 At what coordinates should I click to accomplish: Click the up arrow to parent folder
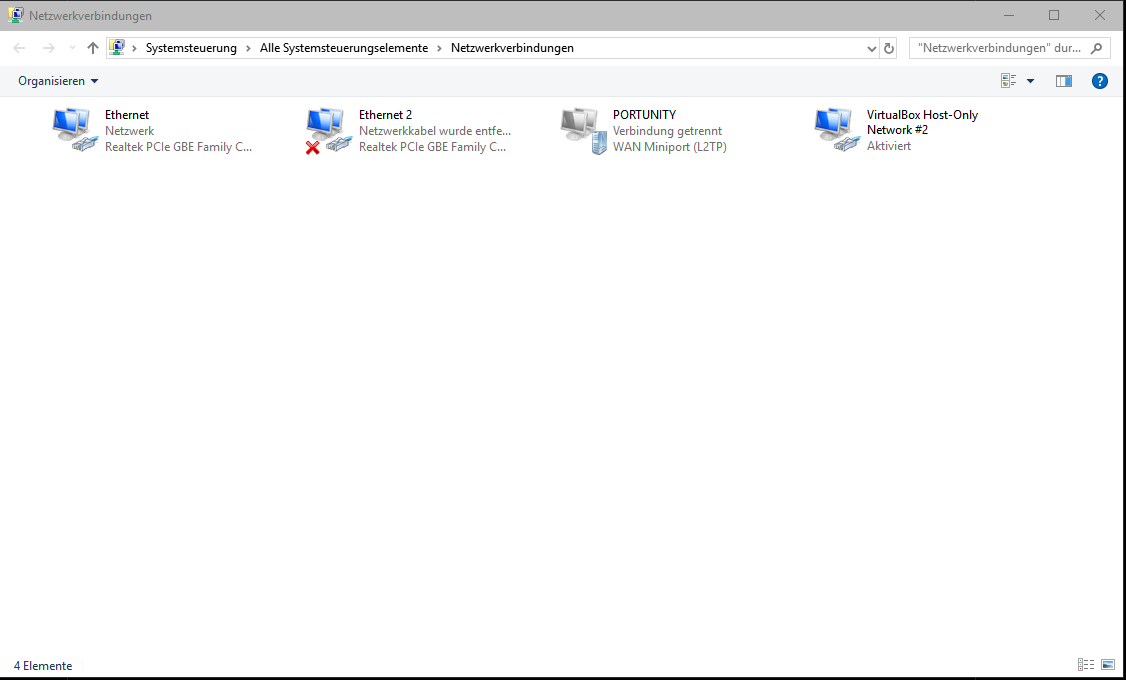(x=93, y=48)
